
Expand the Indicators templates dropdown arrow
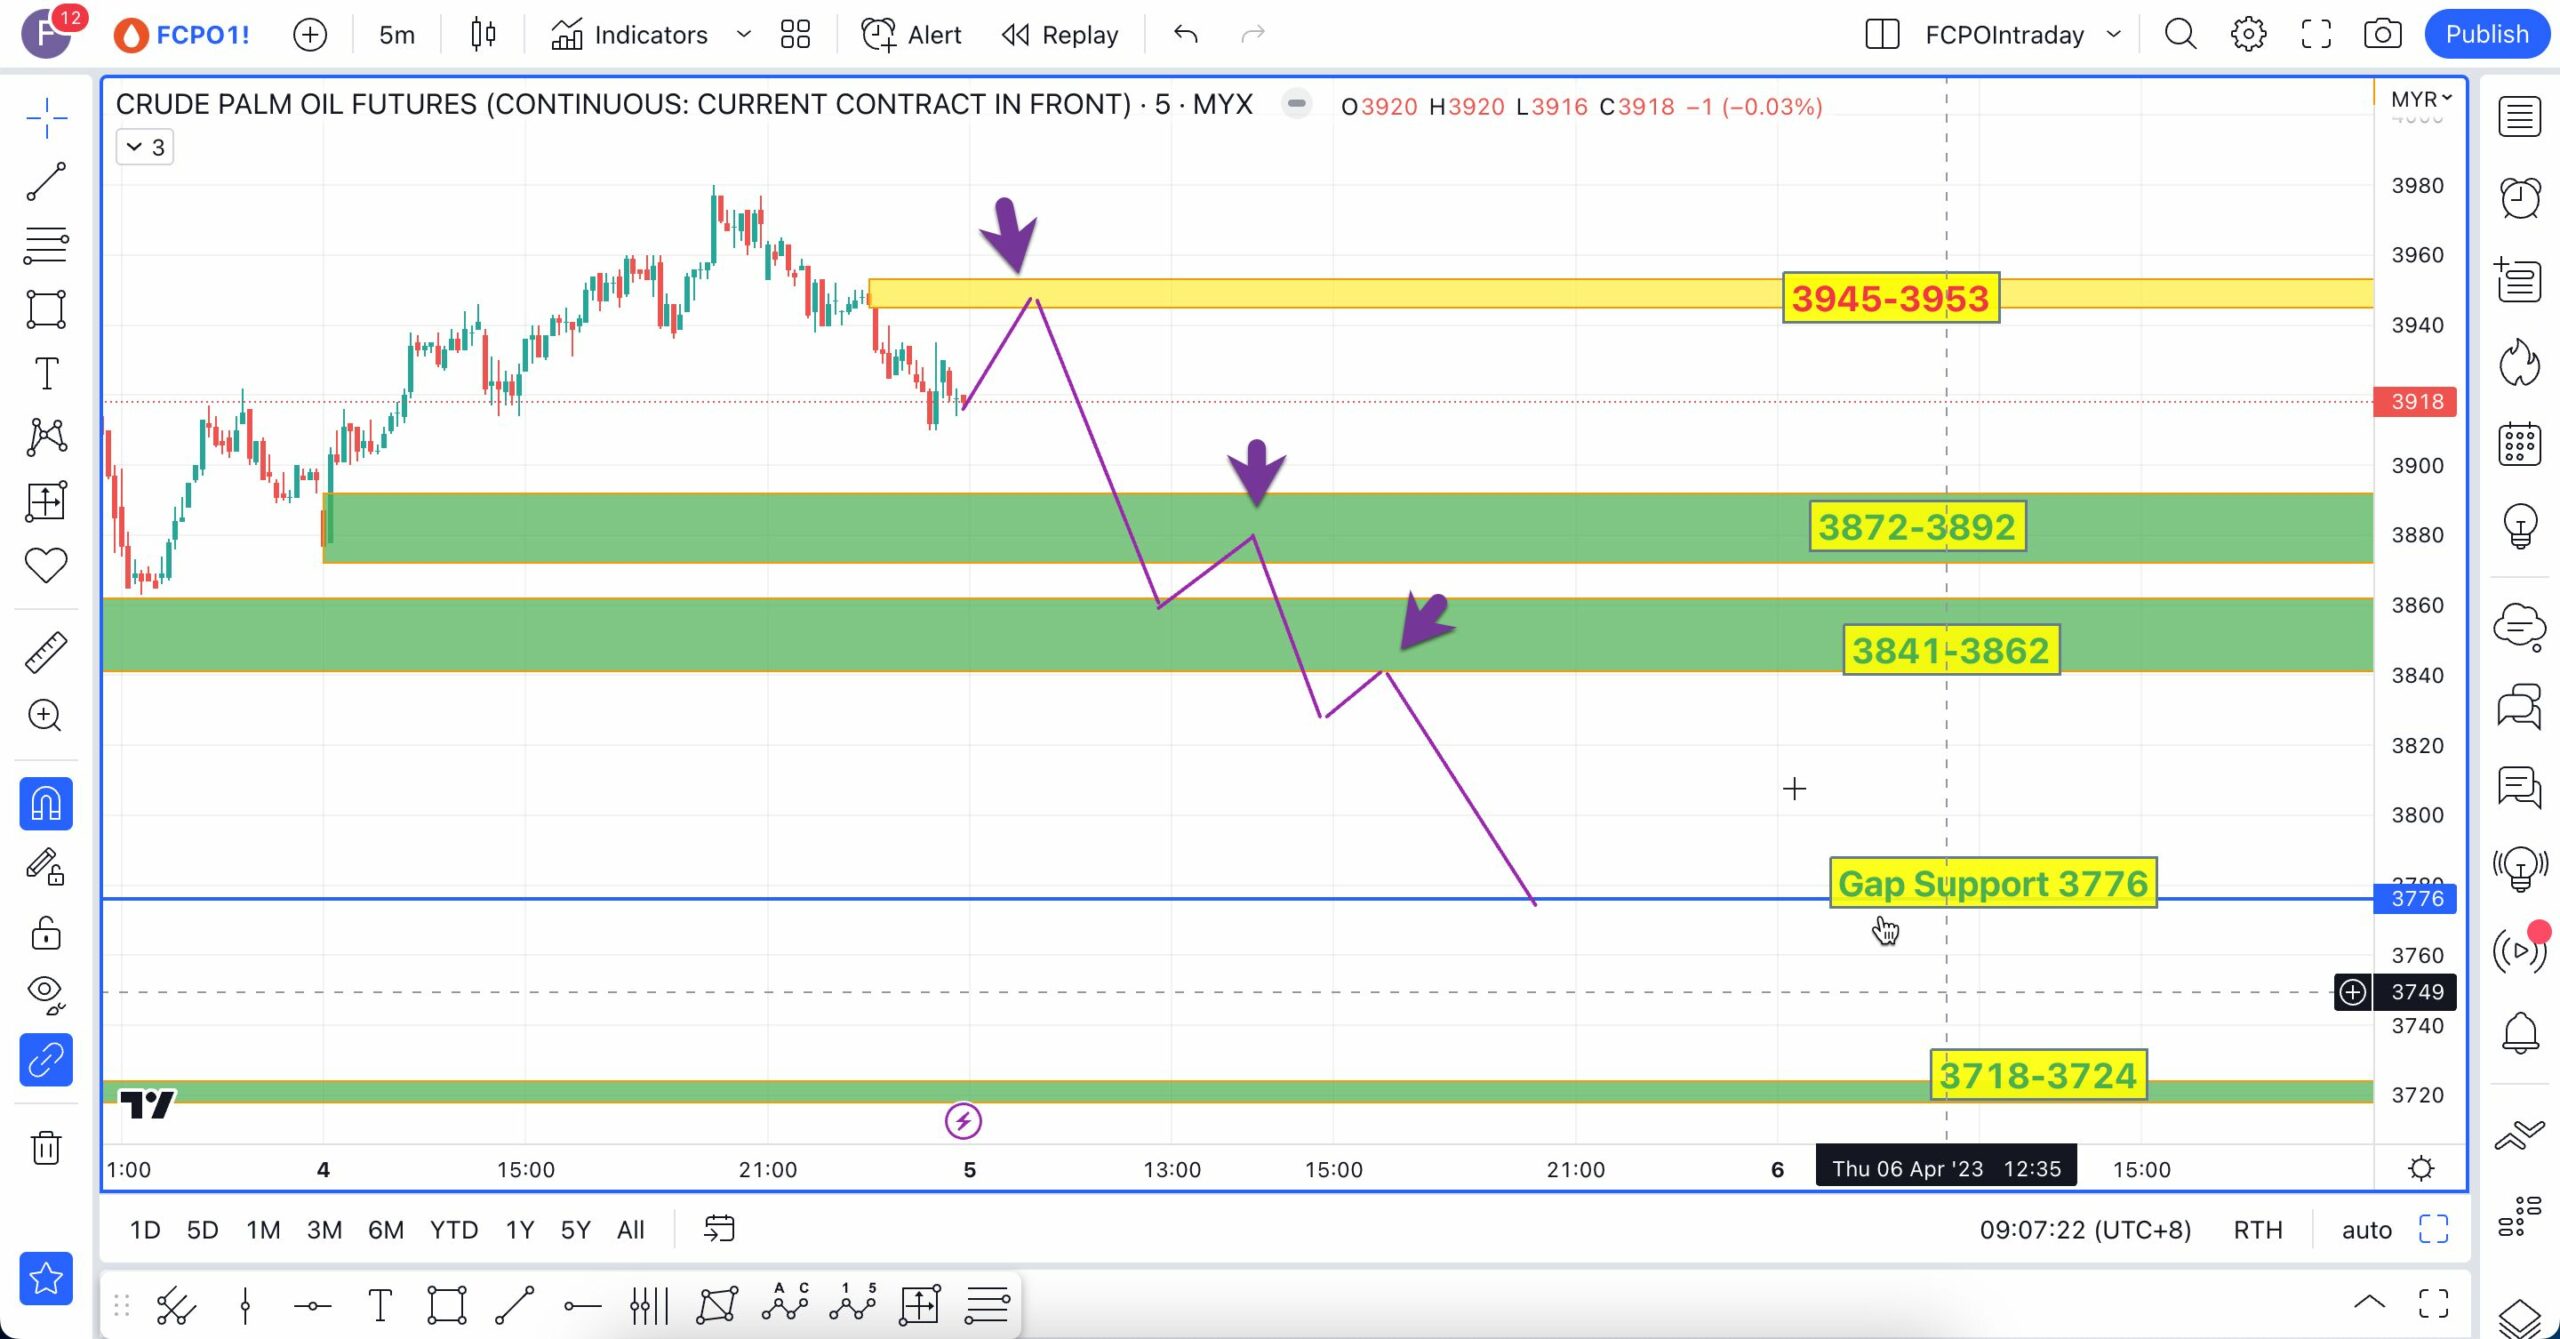click(x=743, y=35)
